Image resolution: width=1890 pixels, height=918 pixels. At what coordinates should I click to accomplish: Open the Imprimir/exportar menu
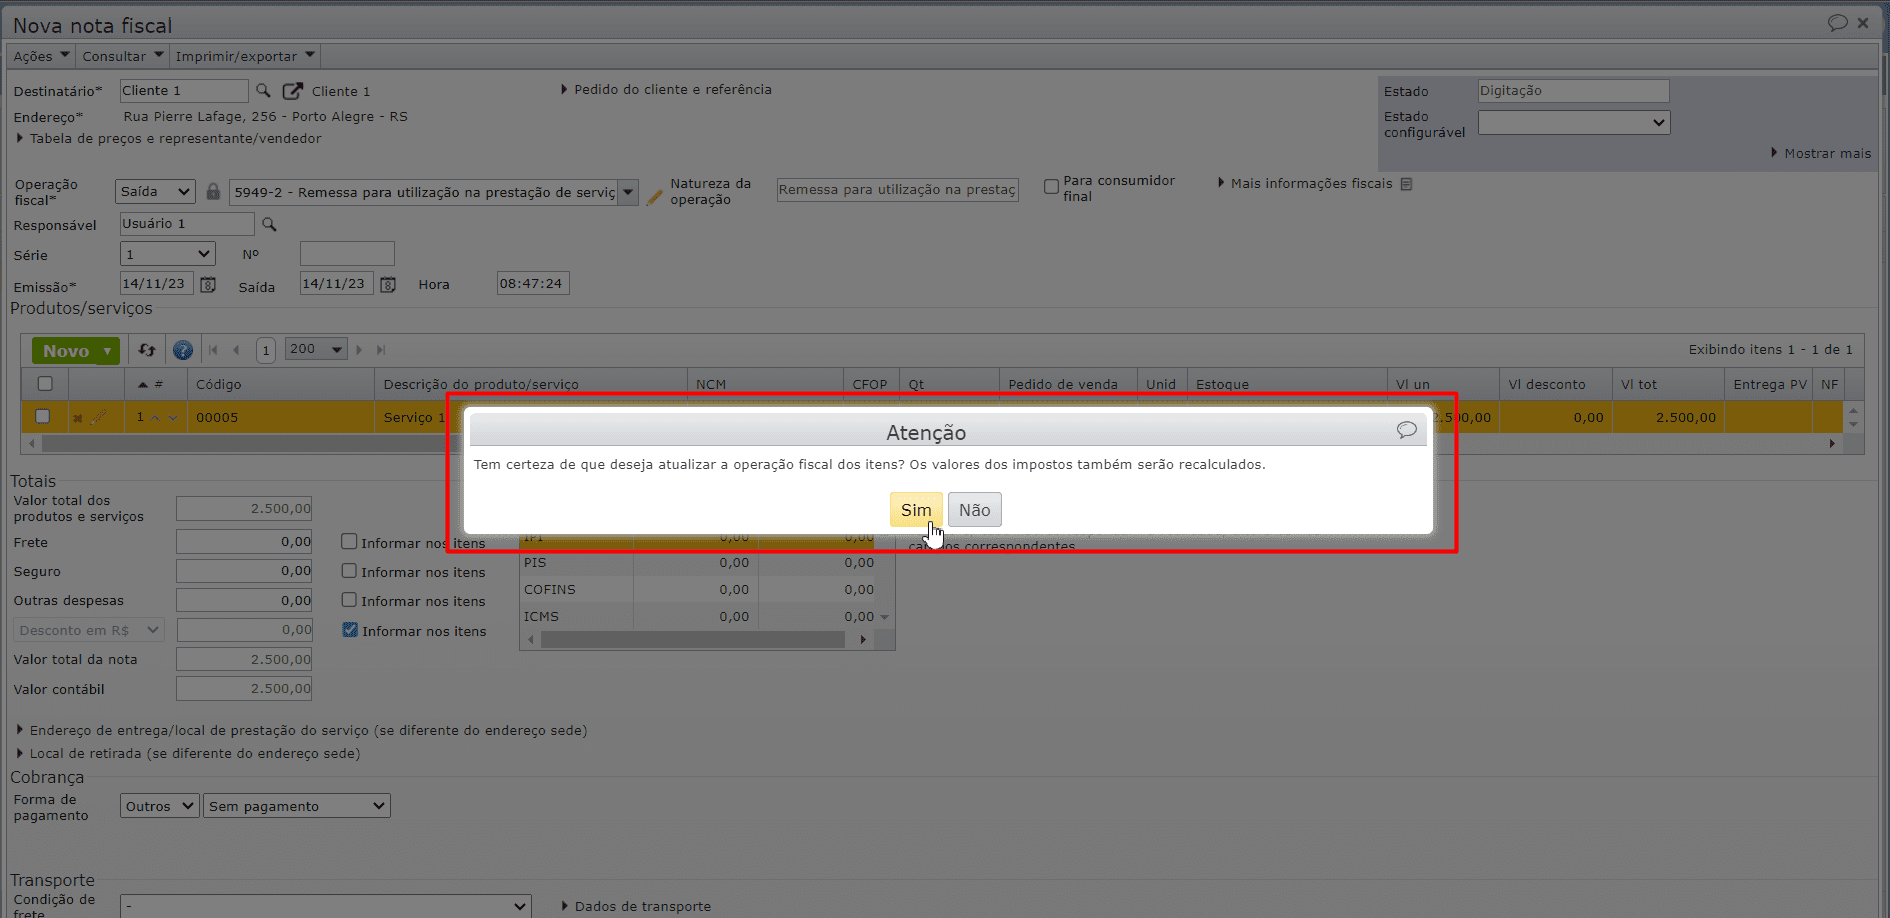tap(245, 56)
